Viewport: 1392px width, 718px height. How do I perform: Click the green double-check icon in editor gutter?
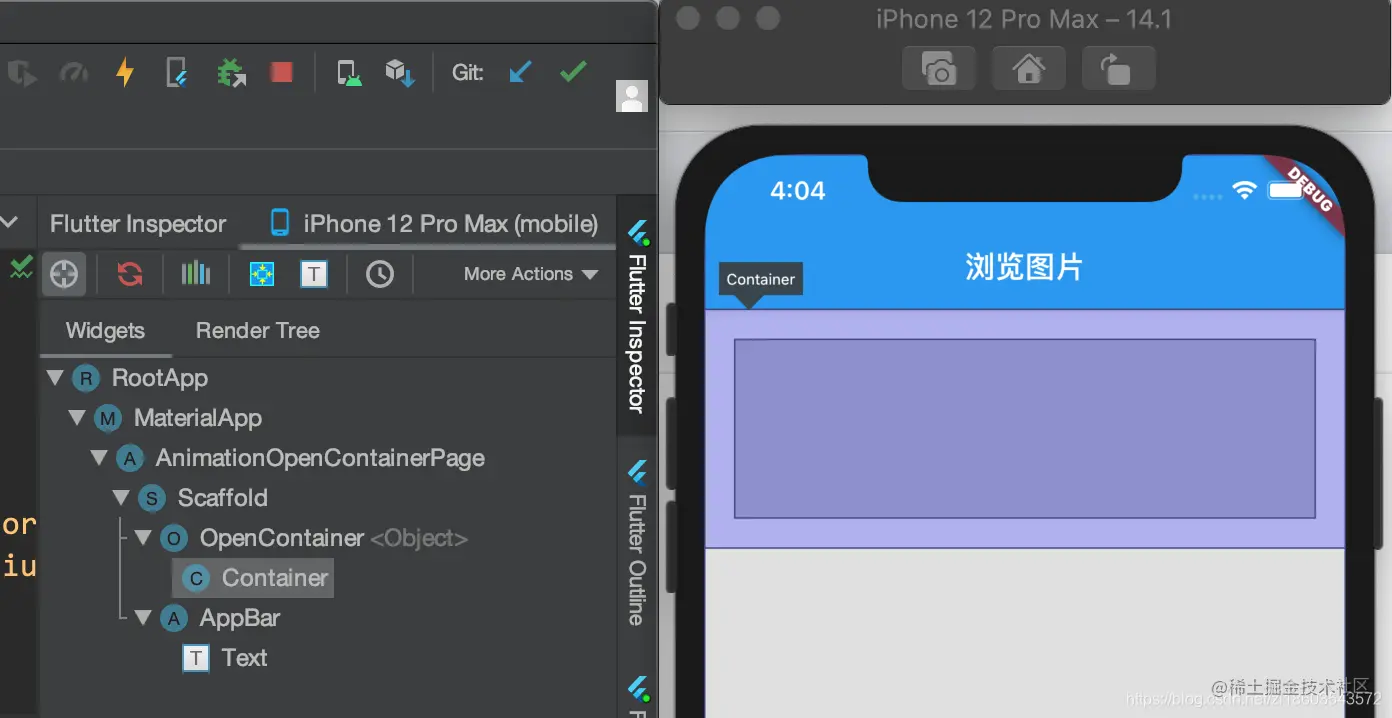(x=21, y=267)
